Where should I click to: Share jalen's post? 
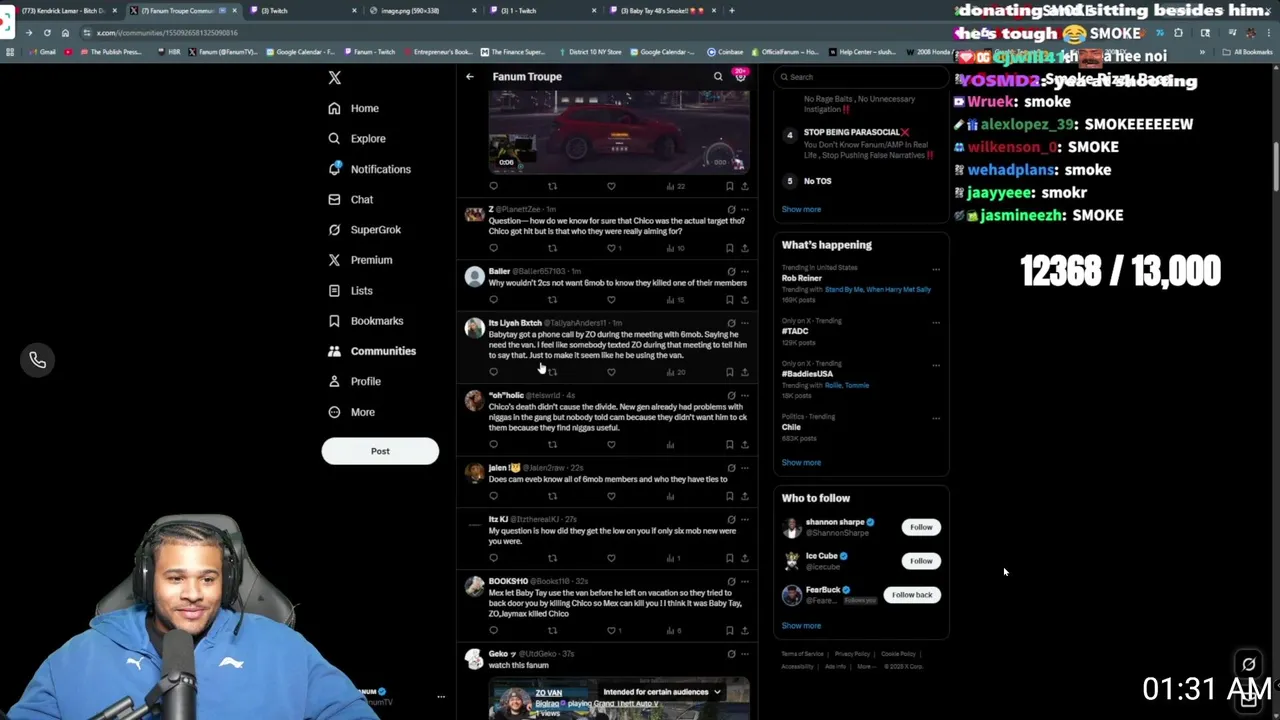pos(744,496)
